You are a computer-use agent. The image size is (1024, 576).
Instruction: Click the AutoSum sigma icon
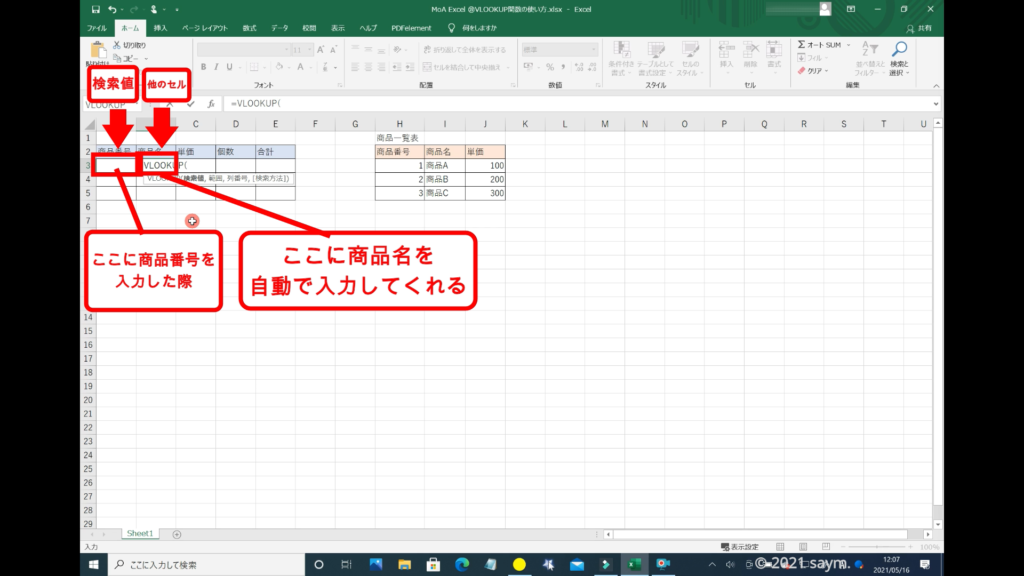[x=802, y=45]
